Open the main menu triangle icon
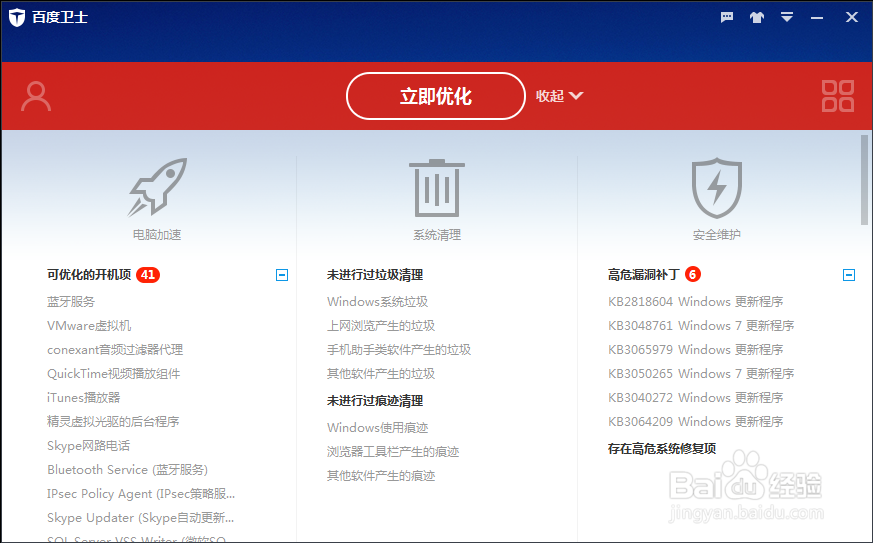873x543 pixels. click(787, 17)
